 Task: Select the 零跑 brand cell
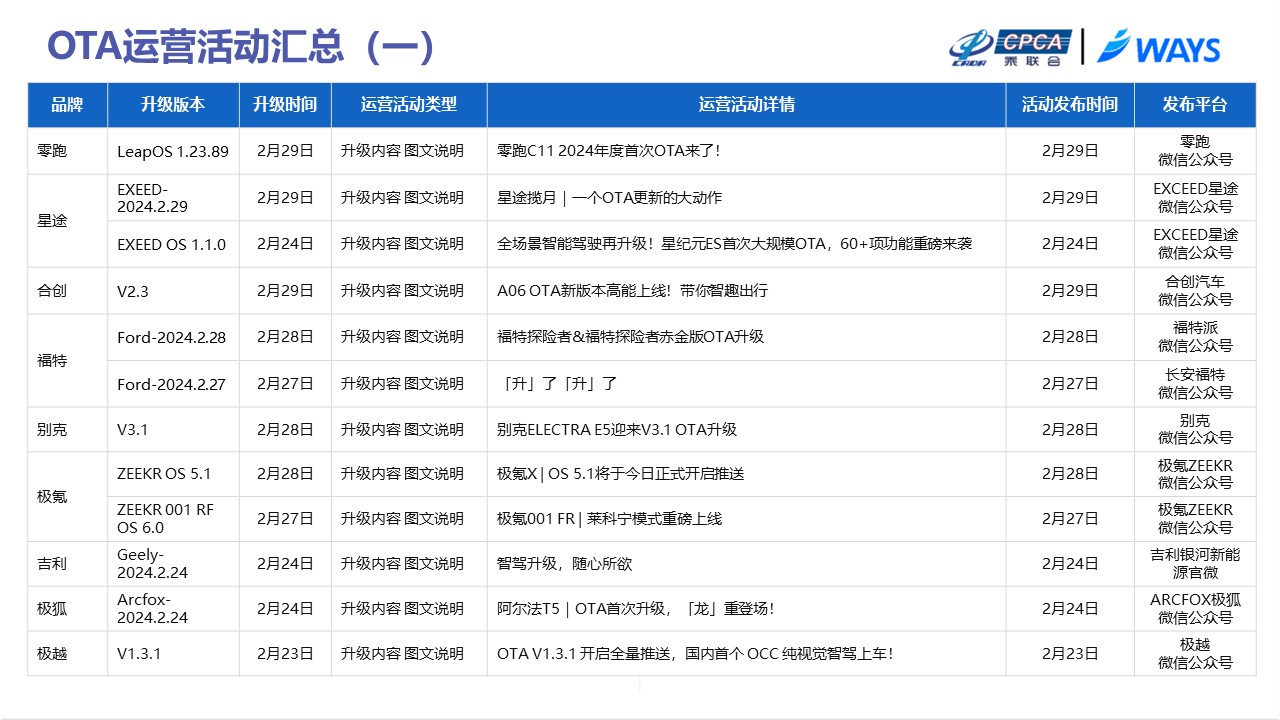tap(67, 151)
